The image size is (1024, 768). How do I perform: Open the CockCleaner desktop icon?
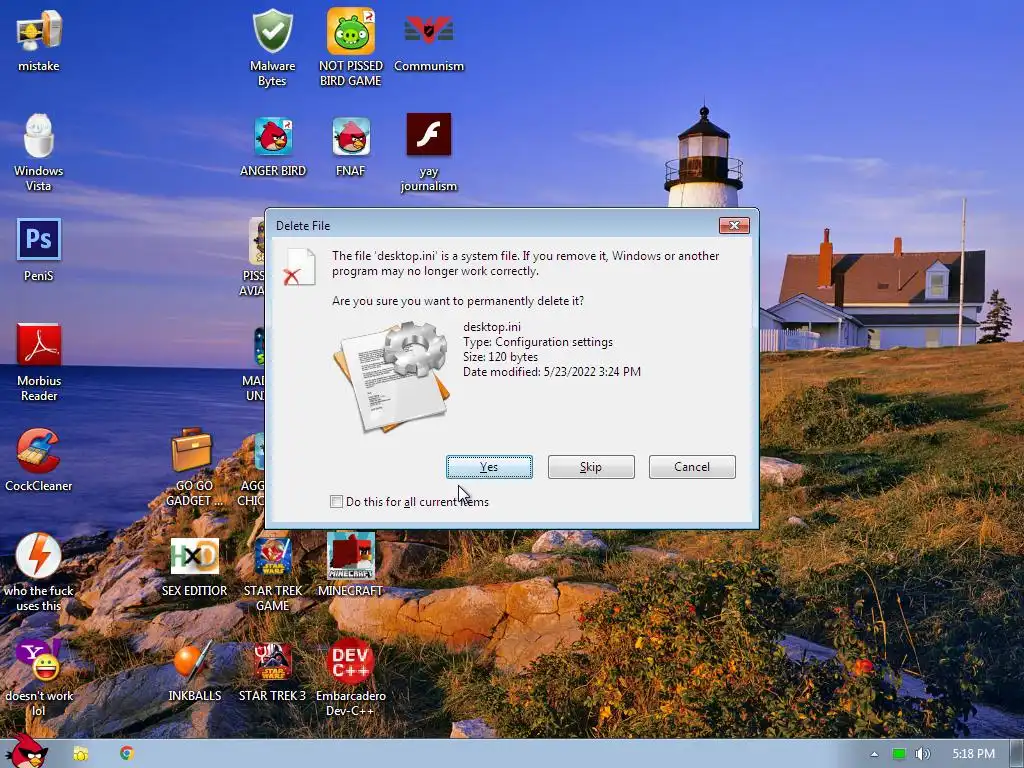tap(39, 460)
